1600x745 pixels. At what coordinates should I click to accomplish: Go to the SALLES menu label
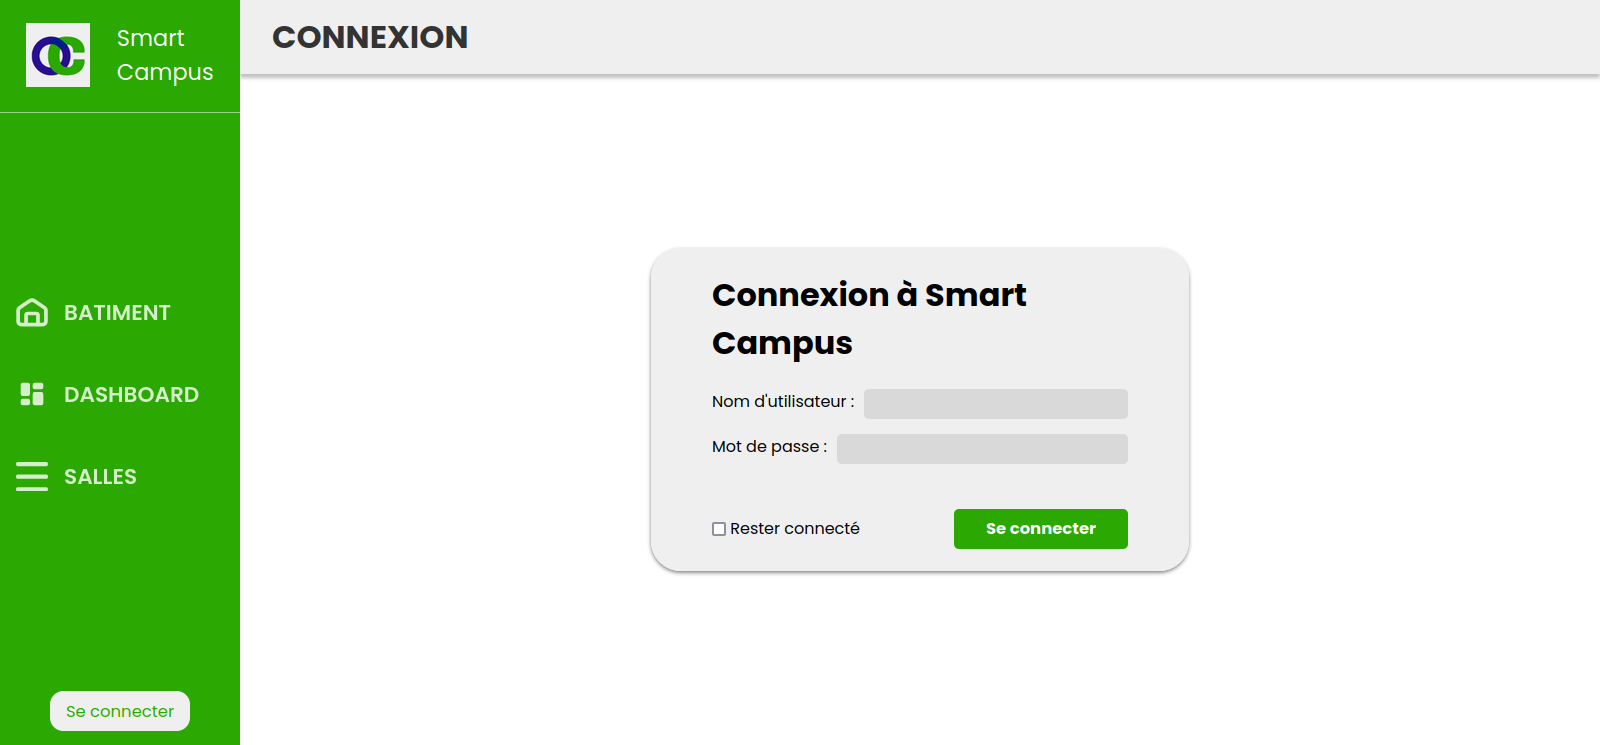click(100, 477)
